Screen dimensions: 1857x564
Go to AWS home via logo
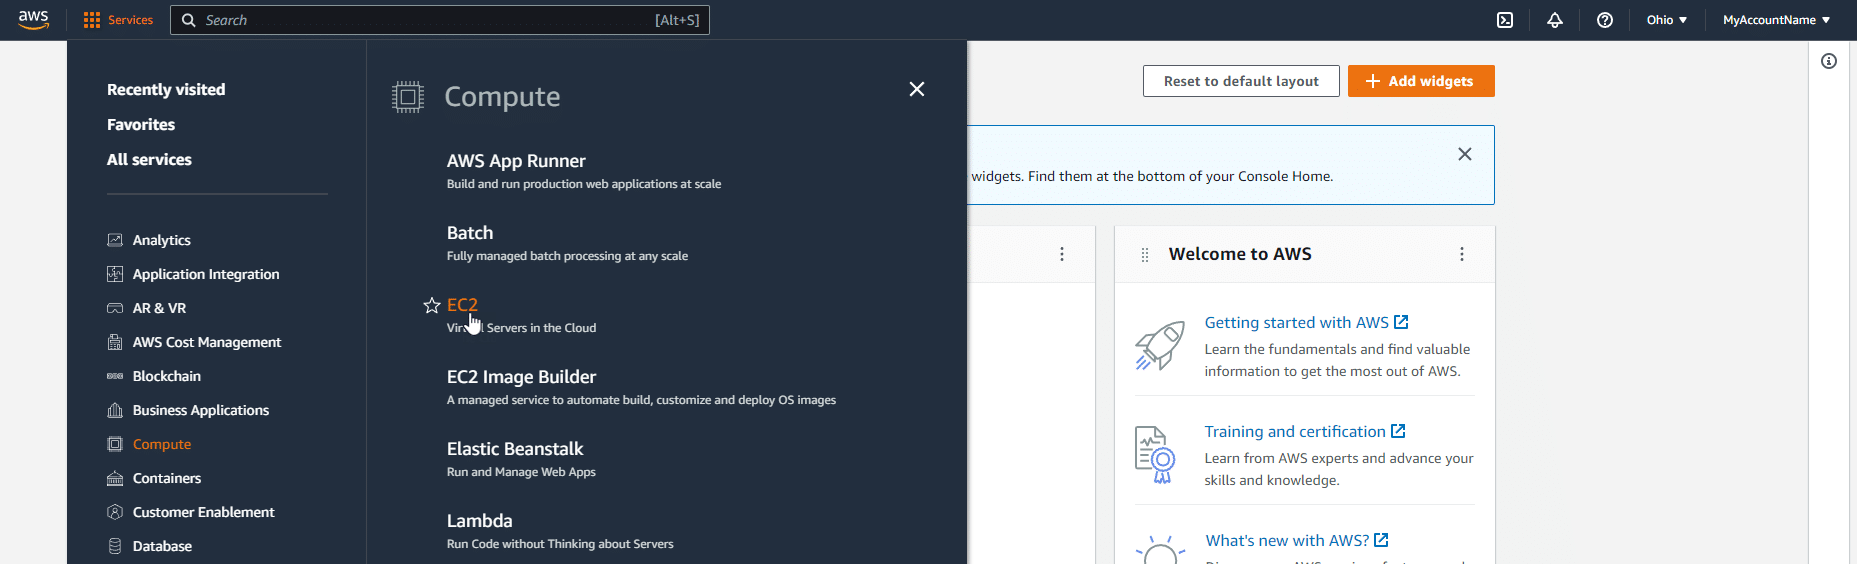click(x=33, y=20)
